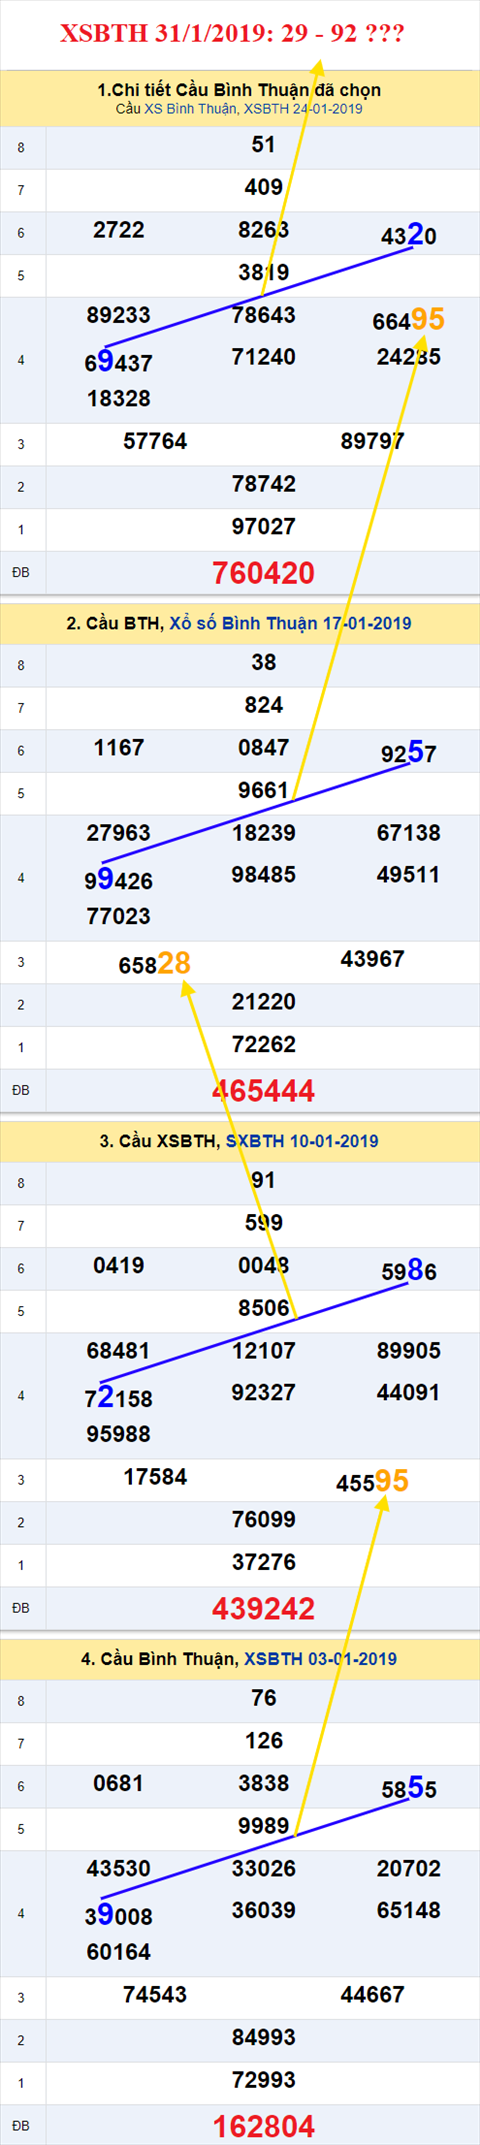Click the third prize number 65828
Viewport: 480px width, 2145px height.
(x=155, y=963)
